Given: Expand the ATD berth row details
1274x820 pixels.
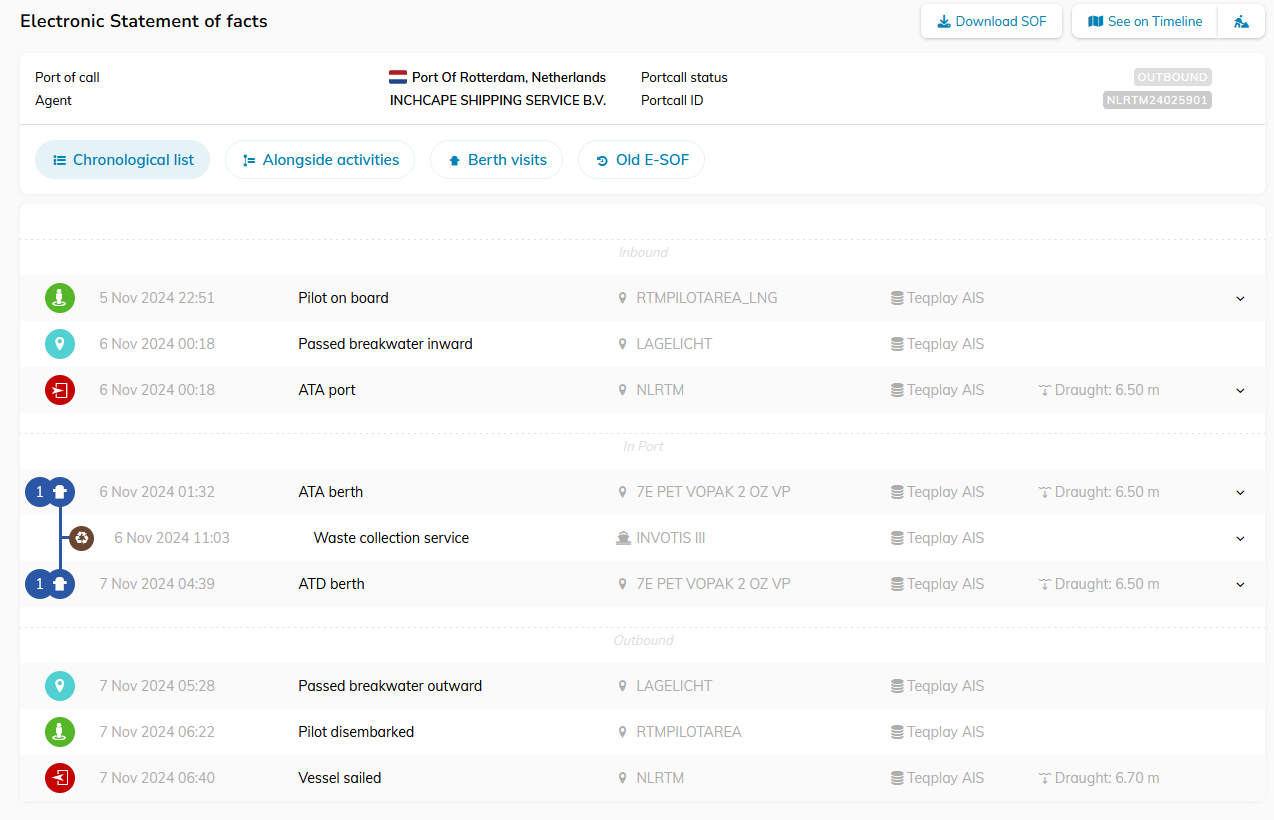Looking at the screenshot, I should [x=1240, y=584].
